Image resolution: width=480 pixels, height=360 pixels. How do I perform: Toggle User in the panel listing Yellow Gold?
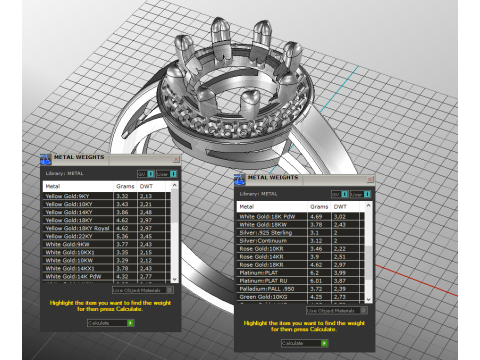click(x=166, y=174)
